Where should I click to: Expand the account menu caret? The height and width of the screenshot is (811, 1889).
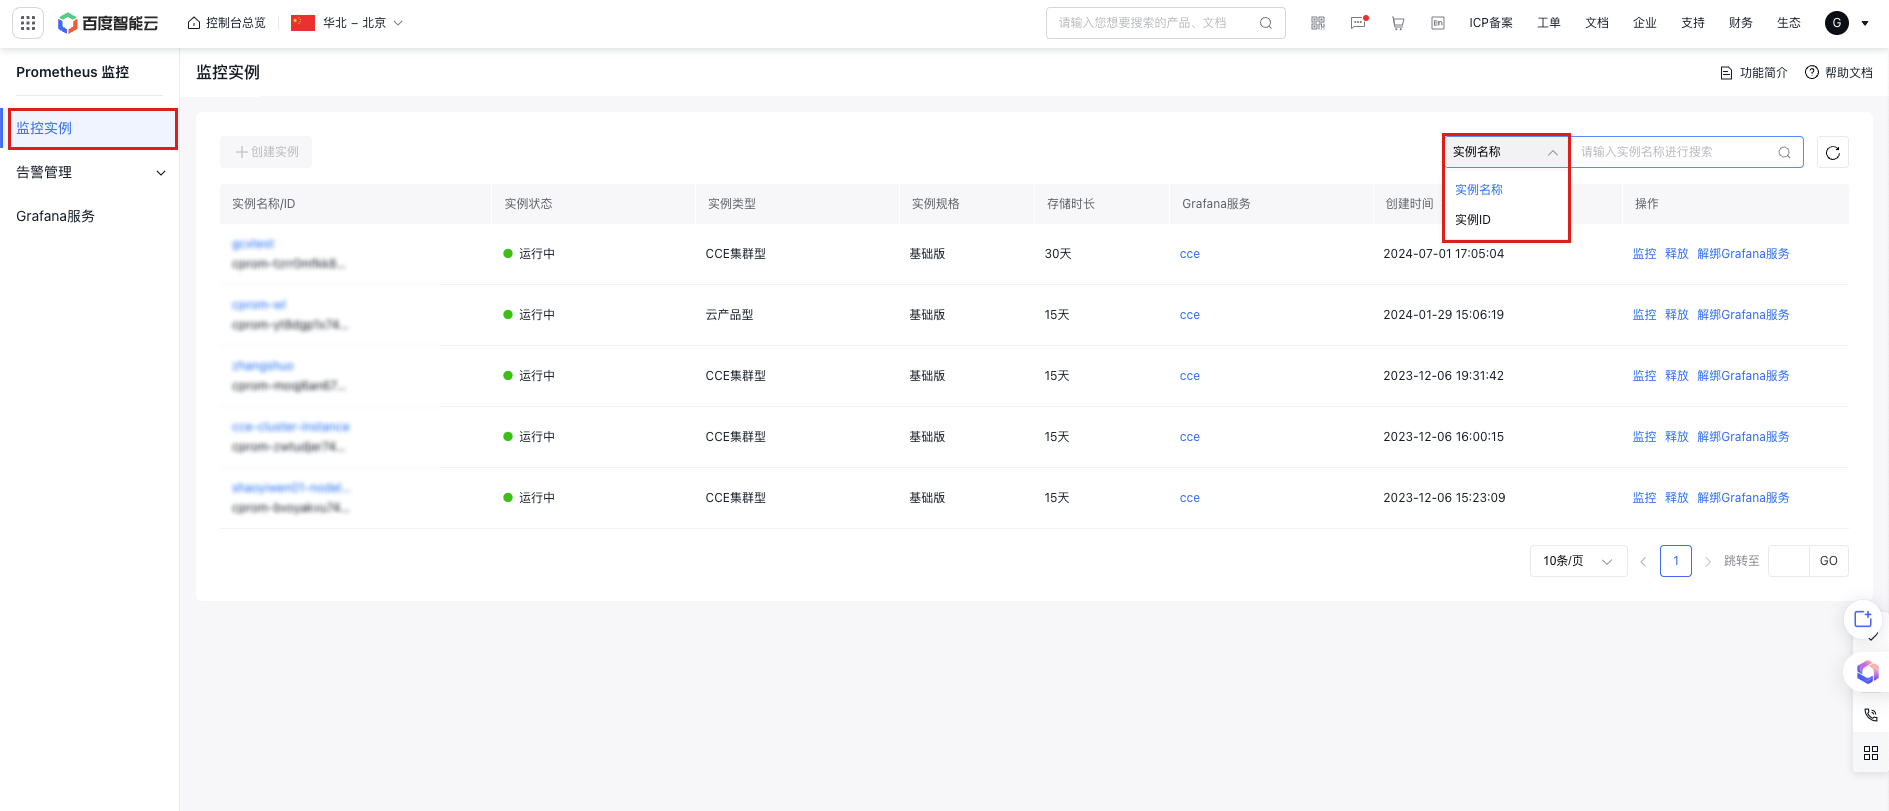[x=1865, y=23]
